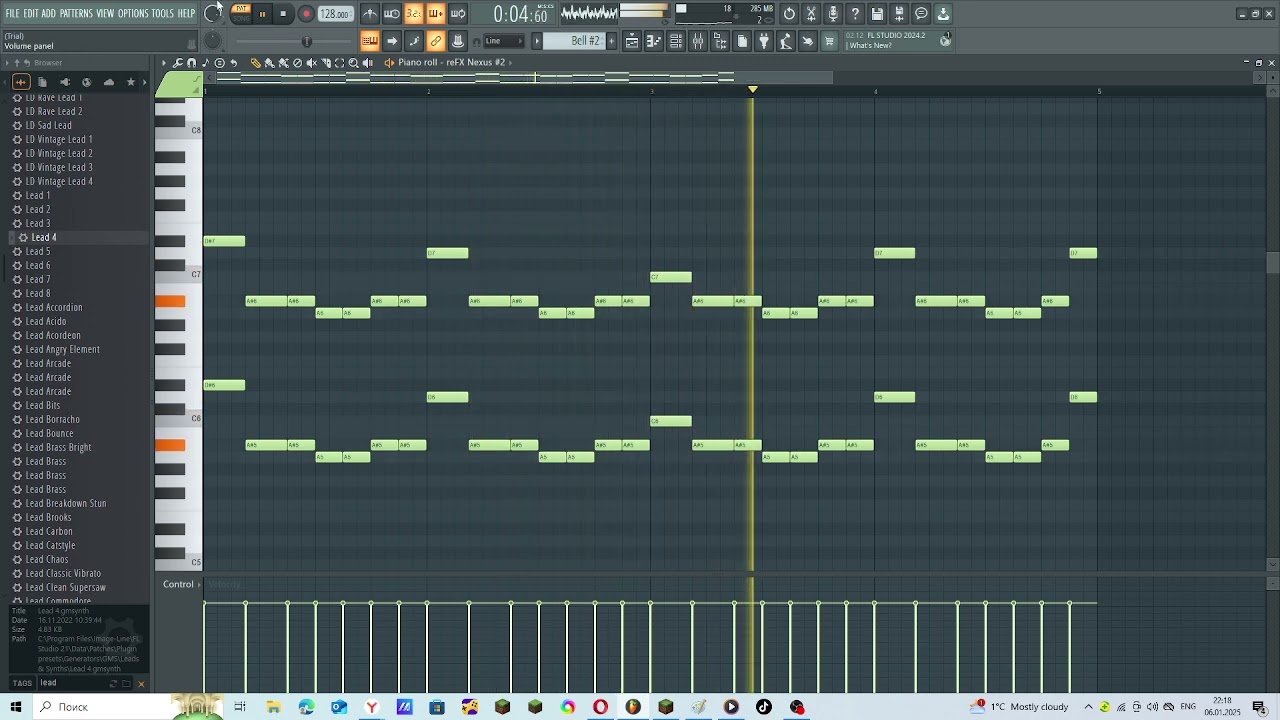
Task: Click the shopping cart icon
Action: (830, 41)
